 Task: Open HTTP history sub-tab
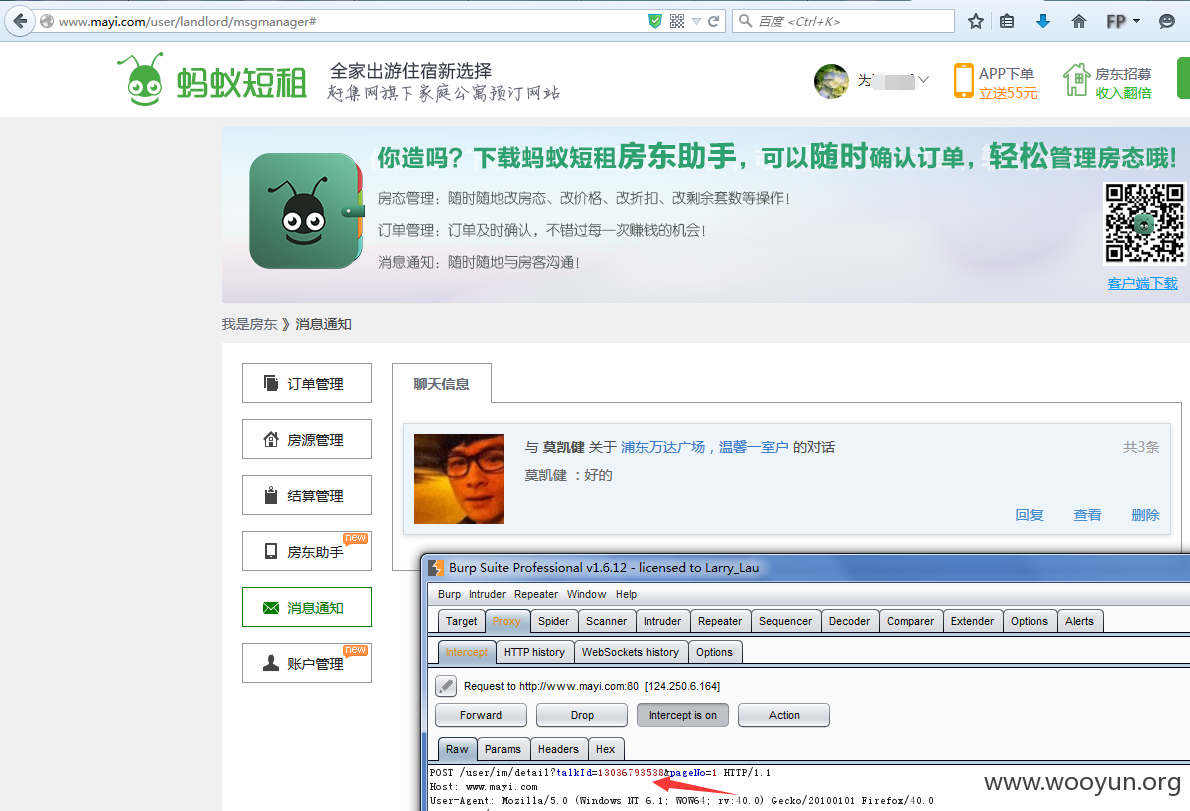click(x=534, y=652)
